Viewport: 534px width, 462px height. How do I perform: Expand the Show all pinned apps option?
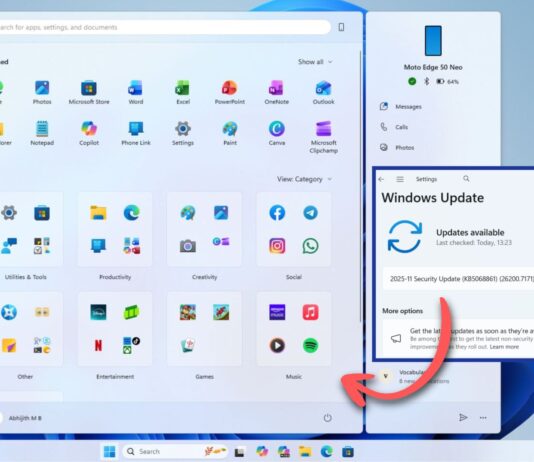315,62
